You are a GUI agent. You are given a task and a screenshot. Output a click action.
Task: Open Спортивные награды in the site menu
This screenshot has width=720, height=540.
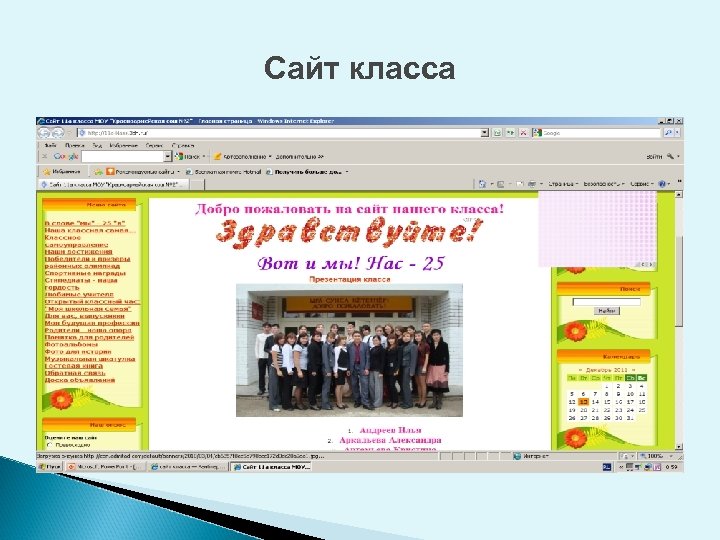85,273
